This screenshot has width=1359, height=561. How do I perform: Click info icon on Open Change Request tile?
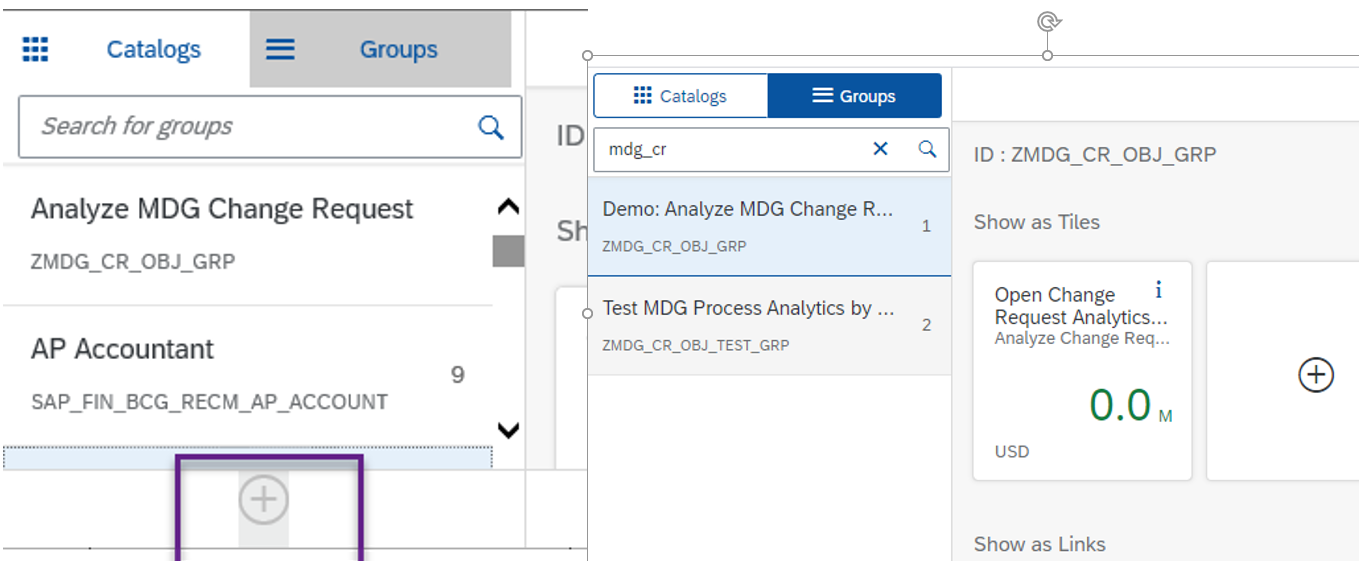[1158, 290]
